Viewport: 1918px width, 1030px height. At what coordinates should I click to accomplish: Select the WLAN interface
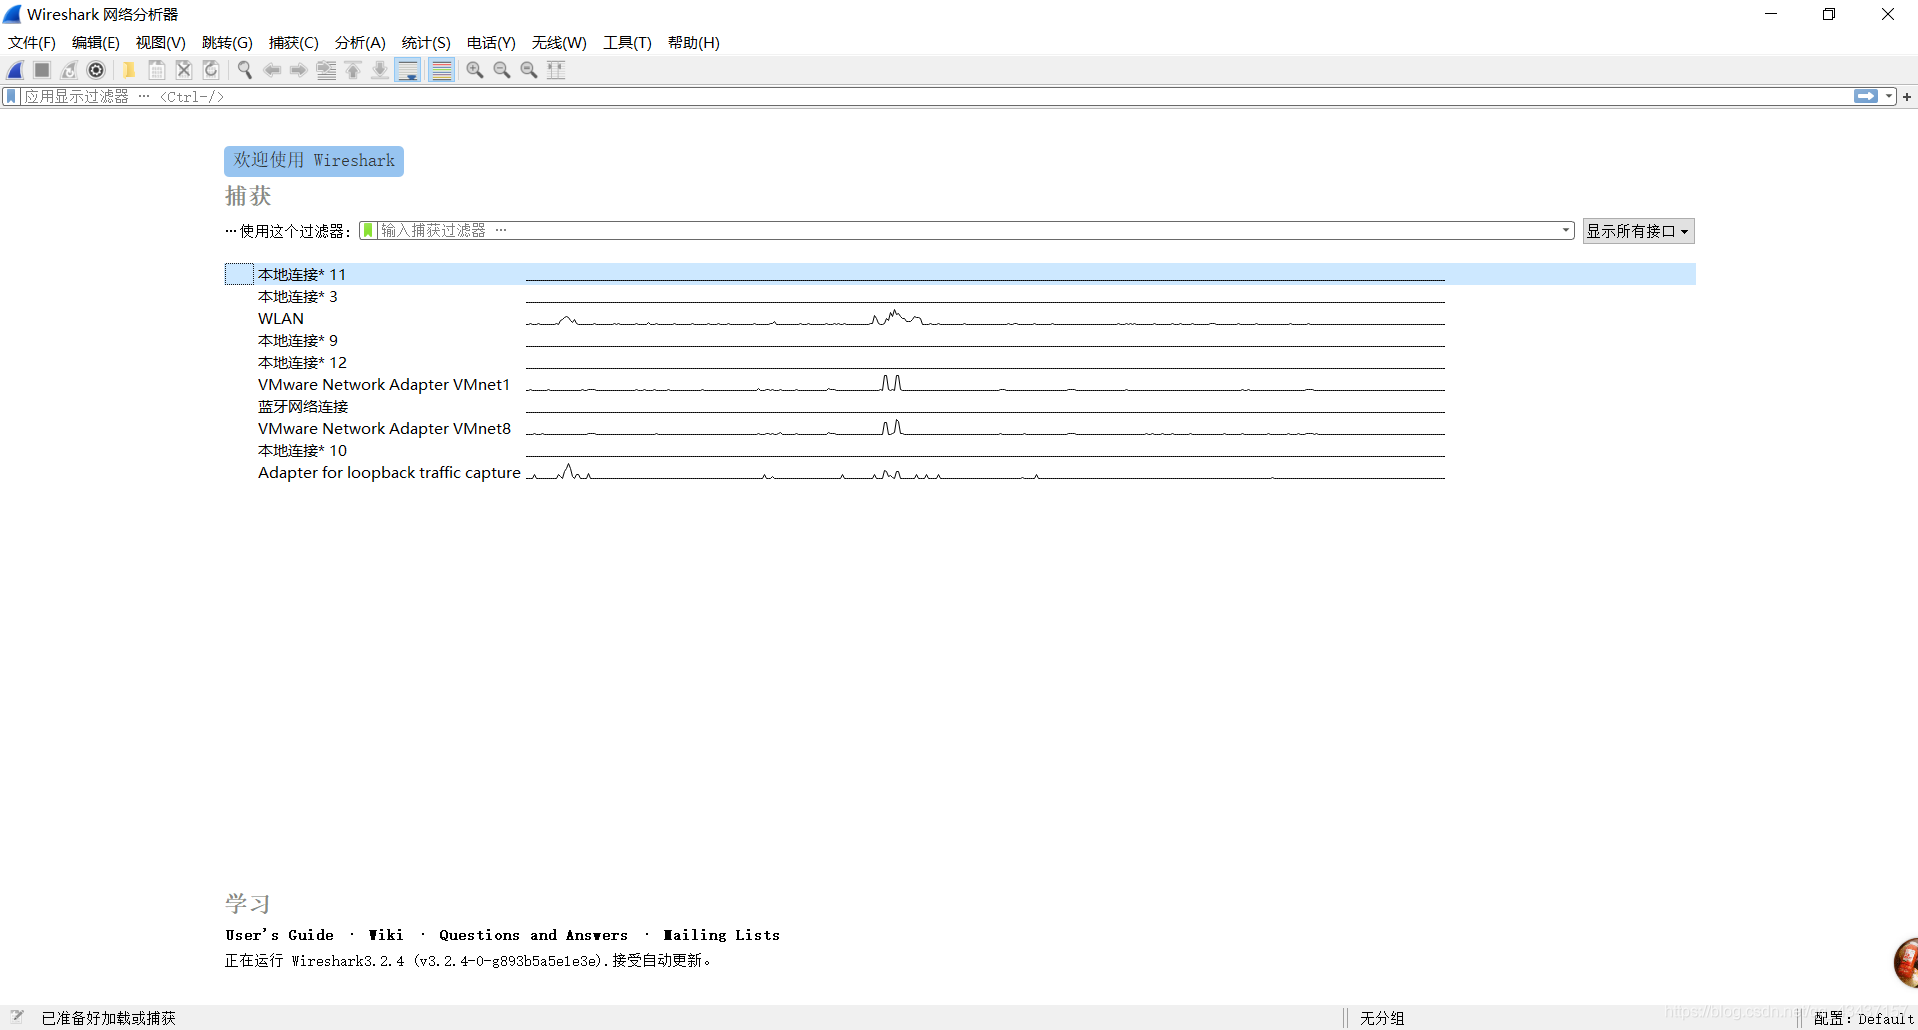960,318
